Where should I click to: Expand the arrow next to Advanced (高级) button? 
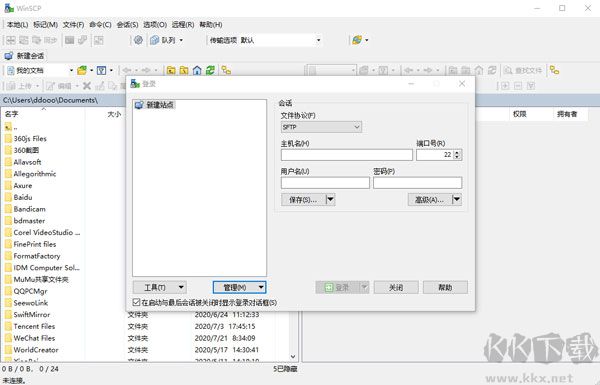(x=457, y=199)
